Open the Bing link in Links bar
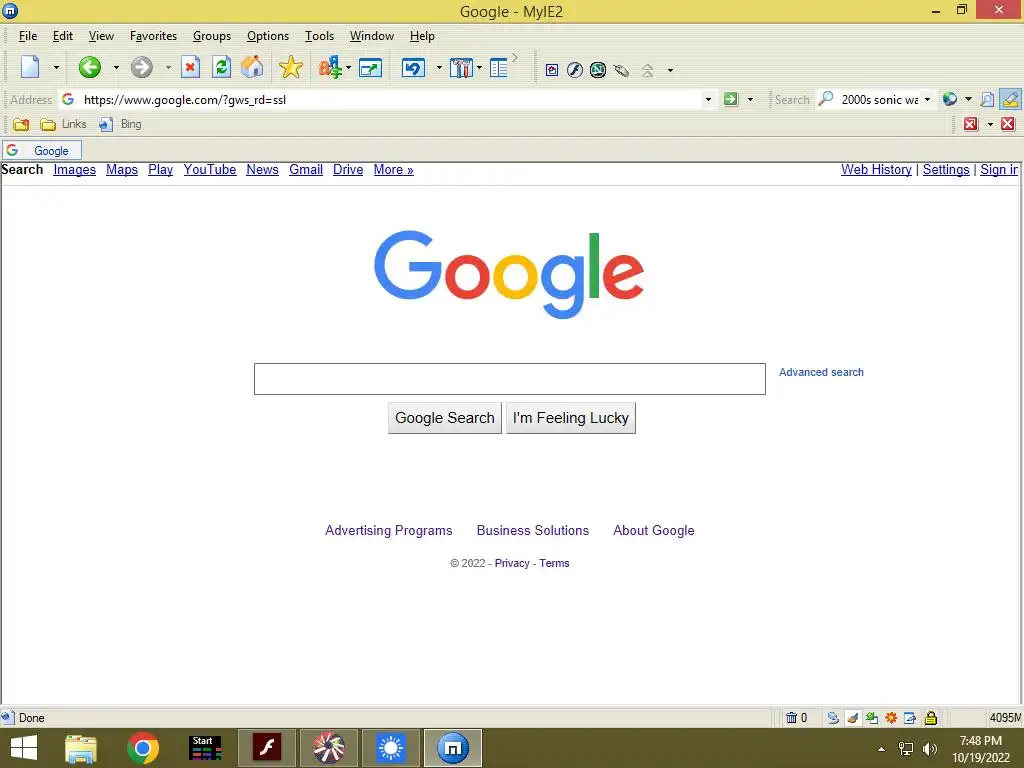The image size is (1024, 768). pyautogui.click(x=121, y=124)
